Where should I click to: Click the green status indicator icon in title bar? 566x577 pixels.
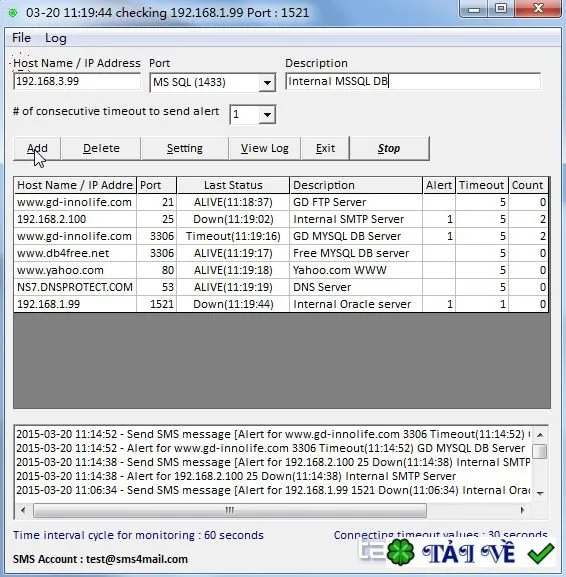click(x=13, y=13)
